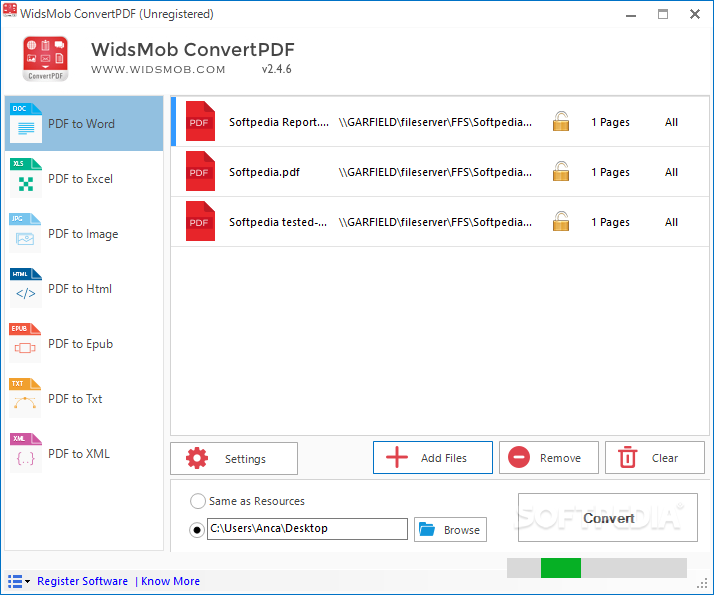714x595 pixels.
Task: Maximize the WidsMob ConvertPDF window
Action: click(663, 15)
